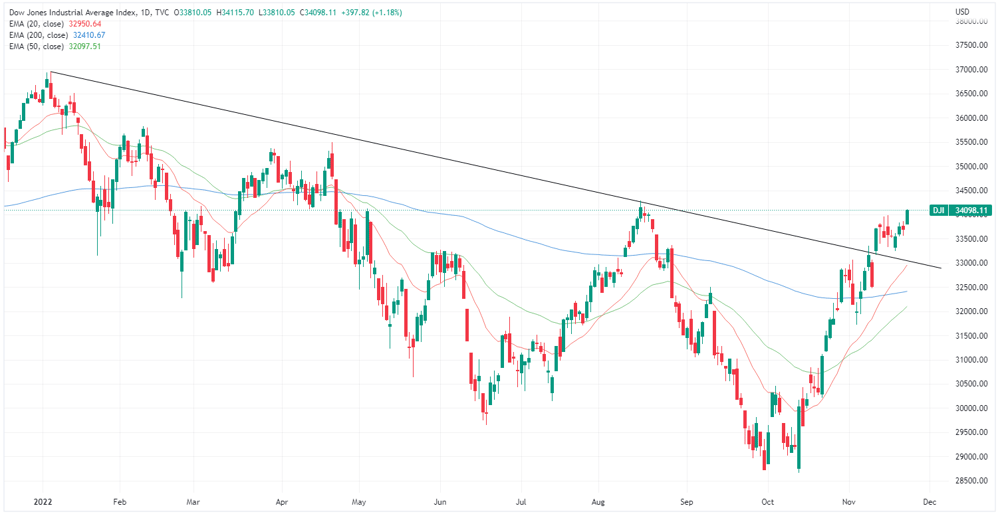The image size is (1000, 514).
Task: Click the Oct label on time axis
Action: click(768, 503)
